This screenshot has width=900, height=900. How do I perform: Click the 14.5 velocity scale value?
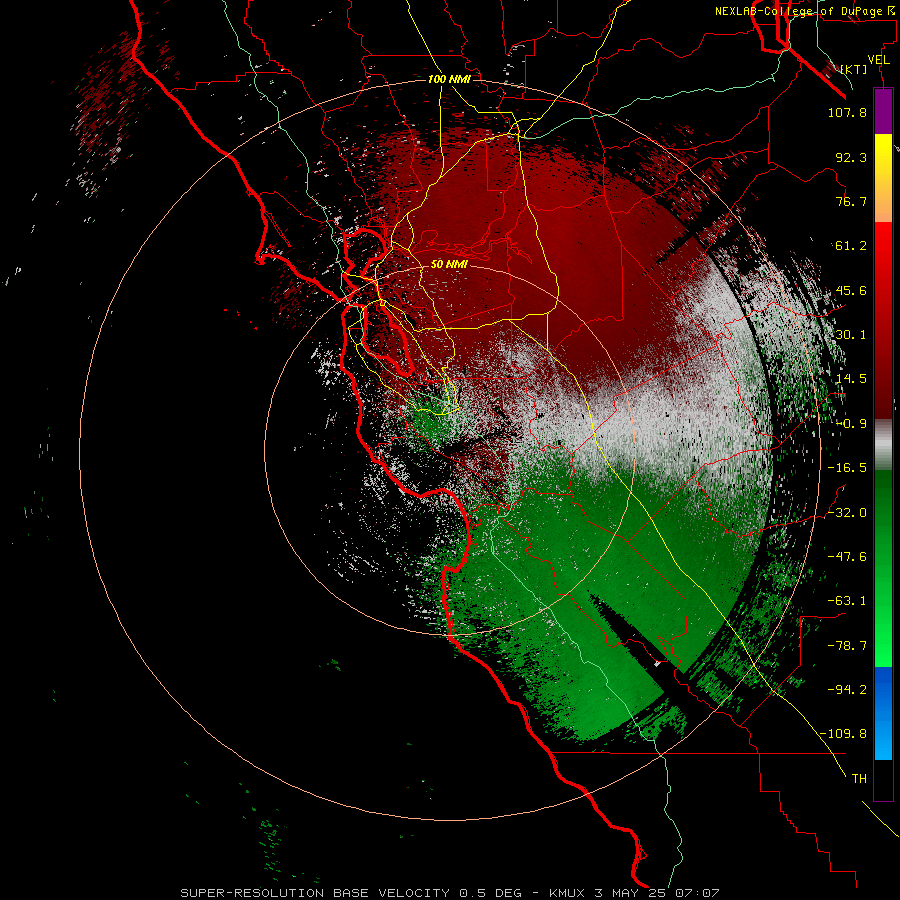tap(851, 379)
